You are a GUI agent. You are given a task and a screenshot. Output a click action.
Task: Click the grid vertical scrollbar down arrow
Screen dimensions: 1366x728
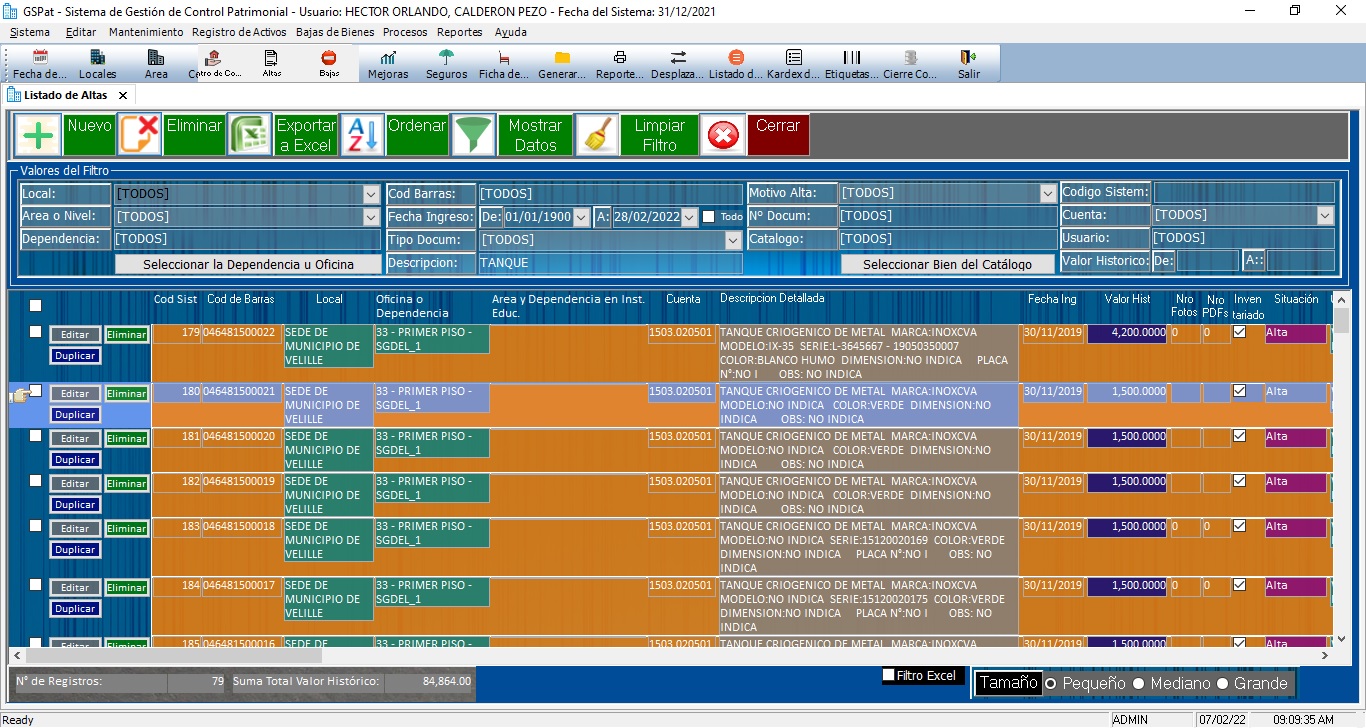pos(1341,638)
